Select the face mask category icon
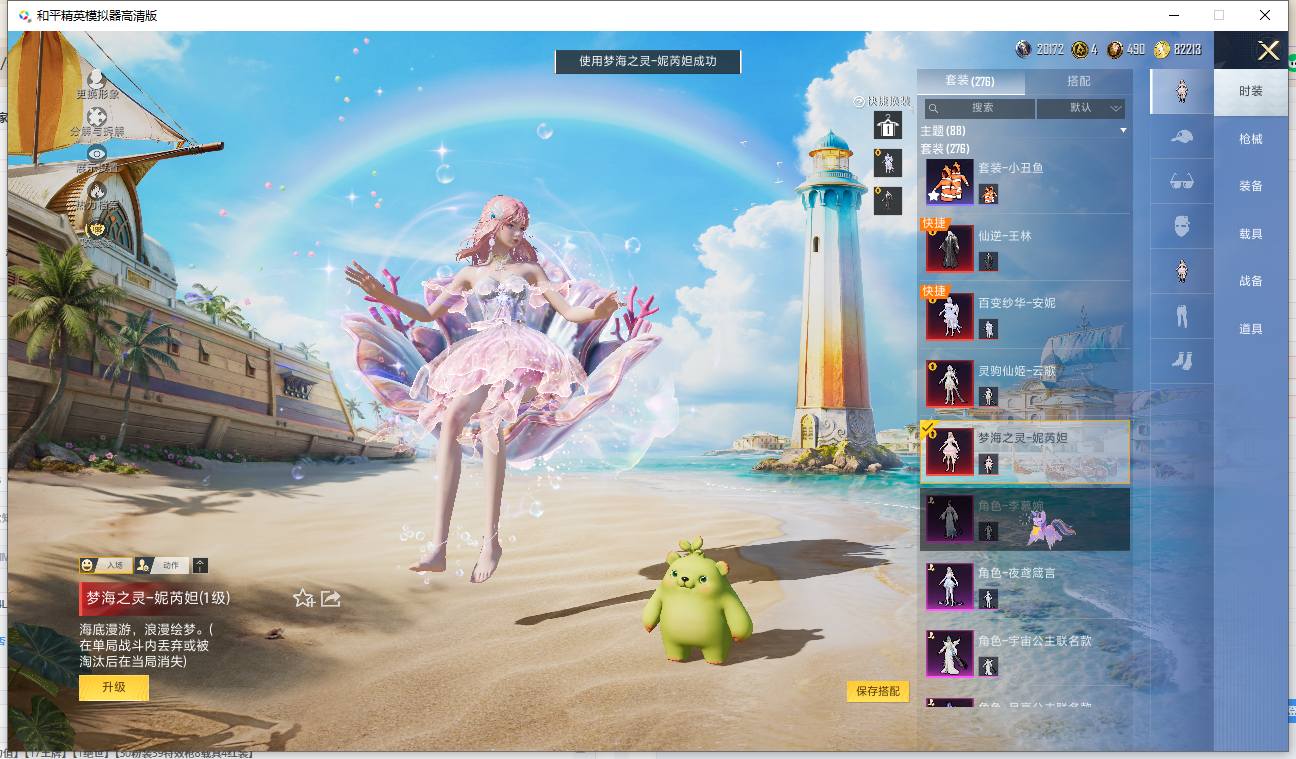 [1182, 226]
